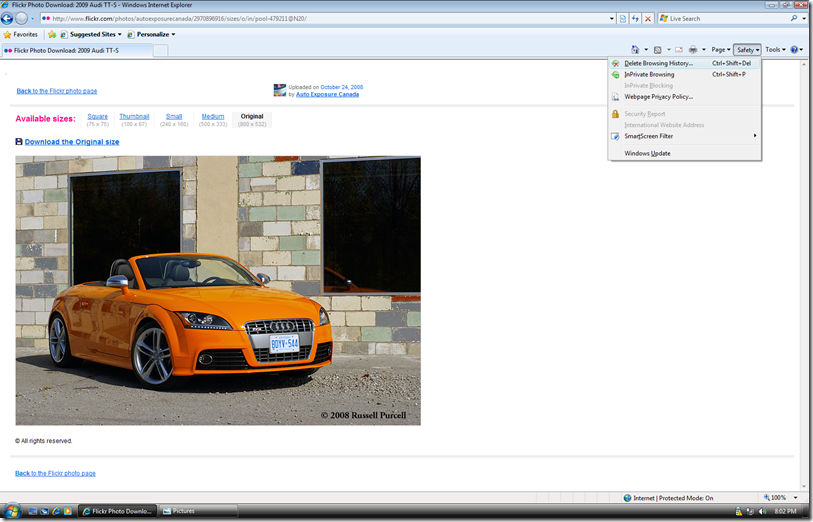Image resolution: width=813 pixels, height=522 pixels.
Task: Expand the zoom level dropdown arrow
Action: point(795,498)
